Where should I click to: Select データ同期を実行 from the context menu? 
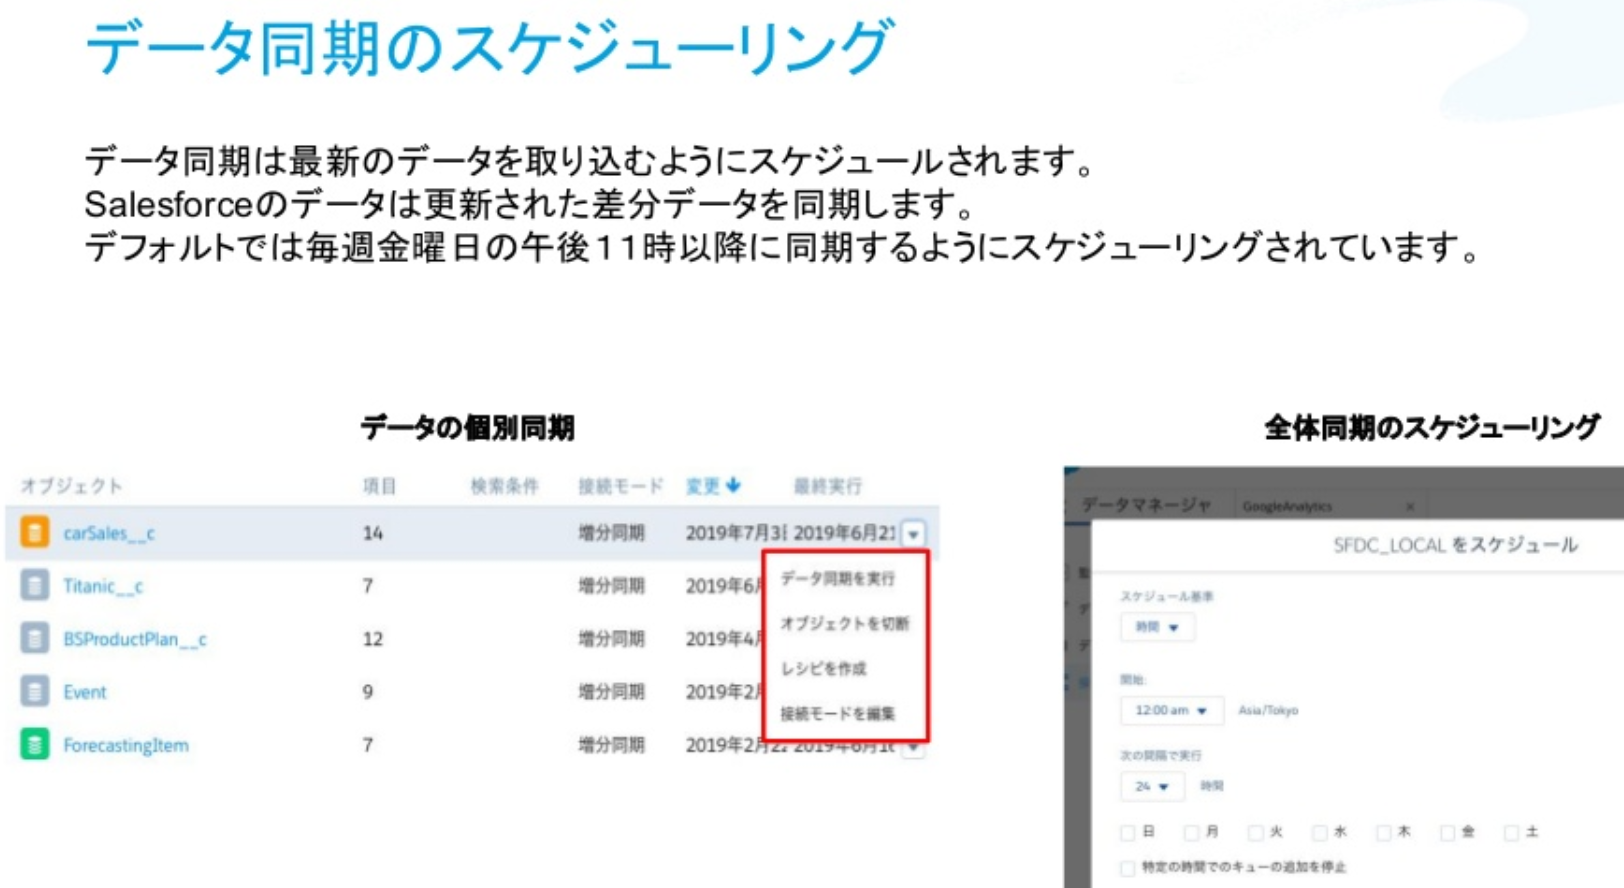[x=837, y=578]
